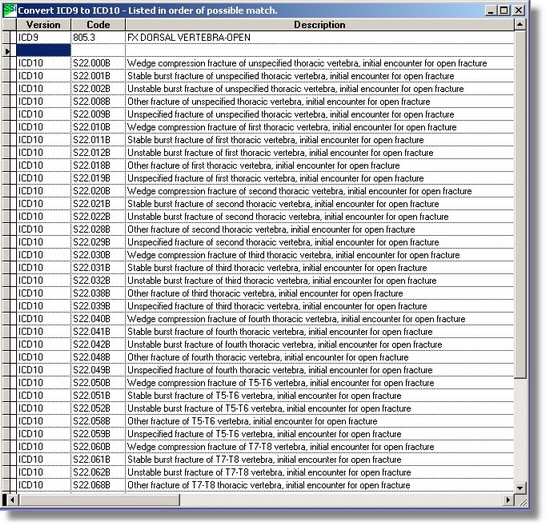The height and width of the screenshot is (526, 546).
Task: Click the row selector beside S22.000B
Action: pos(9,63)
